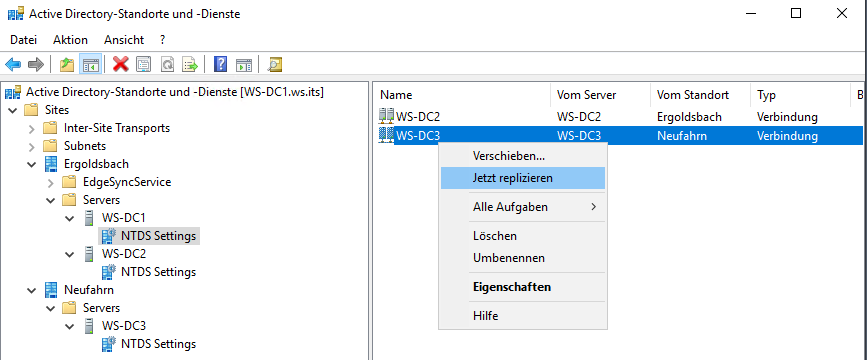This screenshot has height=360, width=867.
Task: Click the Export list toolbar icon
Action: click(190, 65)
